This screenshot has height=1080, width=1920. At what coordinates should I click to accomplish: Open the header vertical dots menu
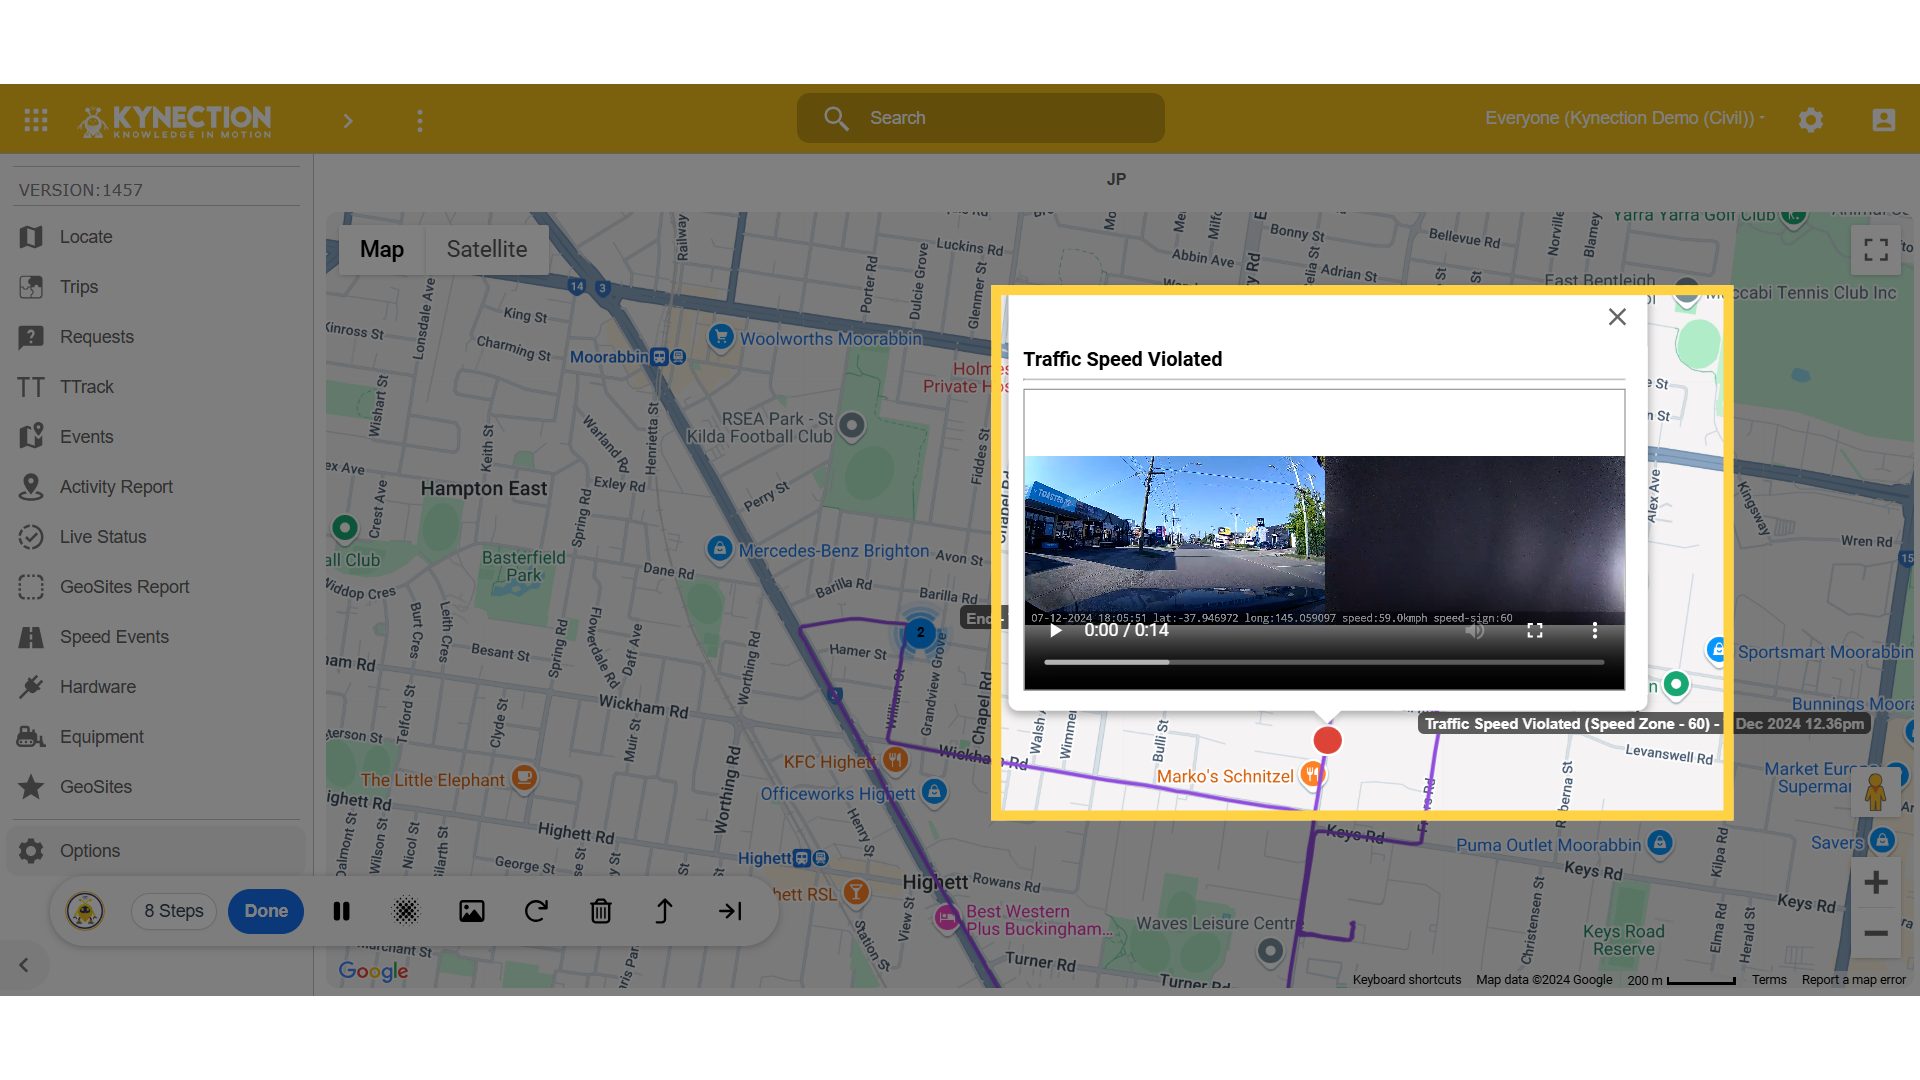(420, 121)
